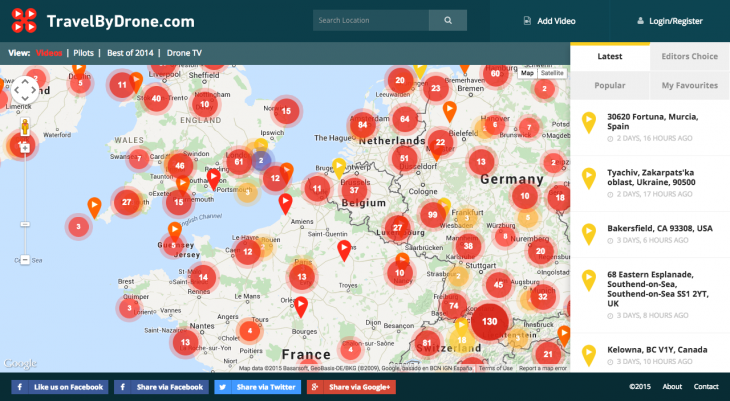
Task: Open the cluster marker numbered 130
Action: [x=490, y=322]
